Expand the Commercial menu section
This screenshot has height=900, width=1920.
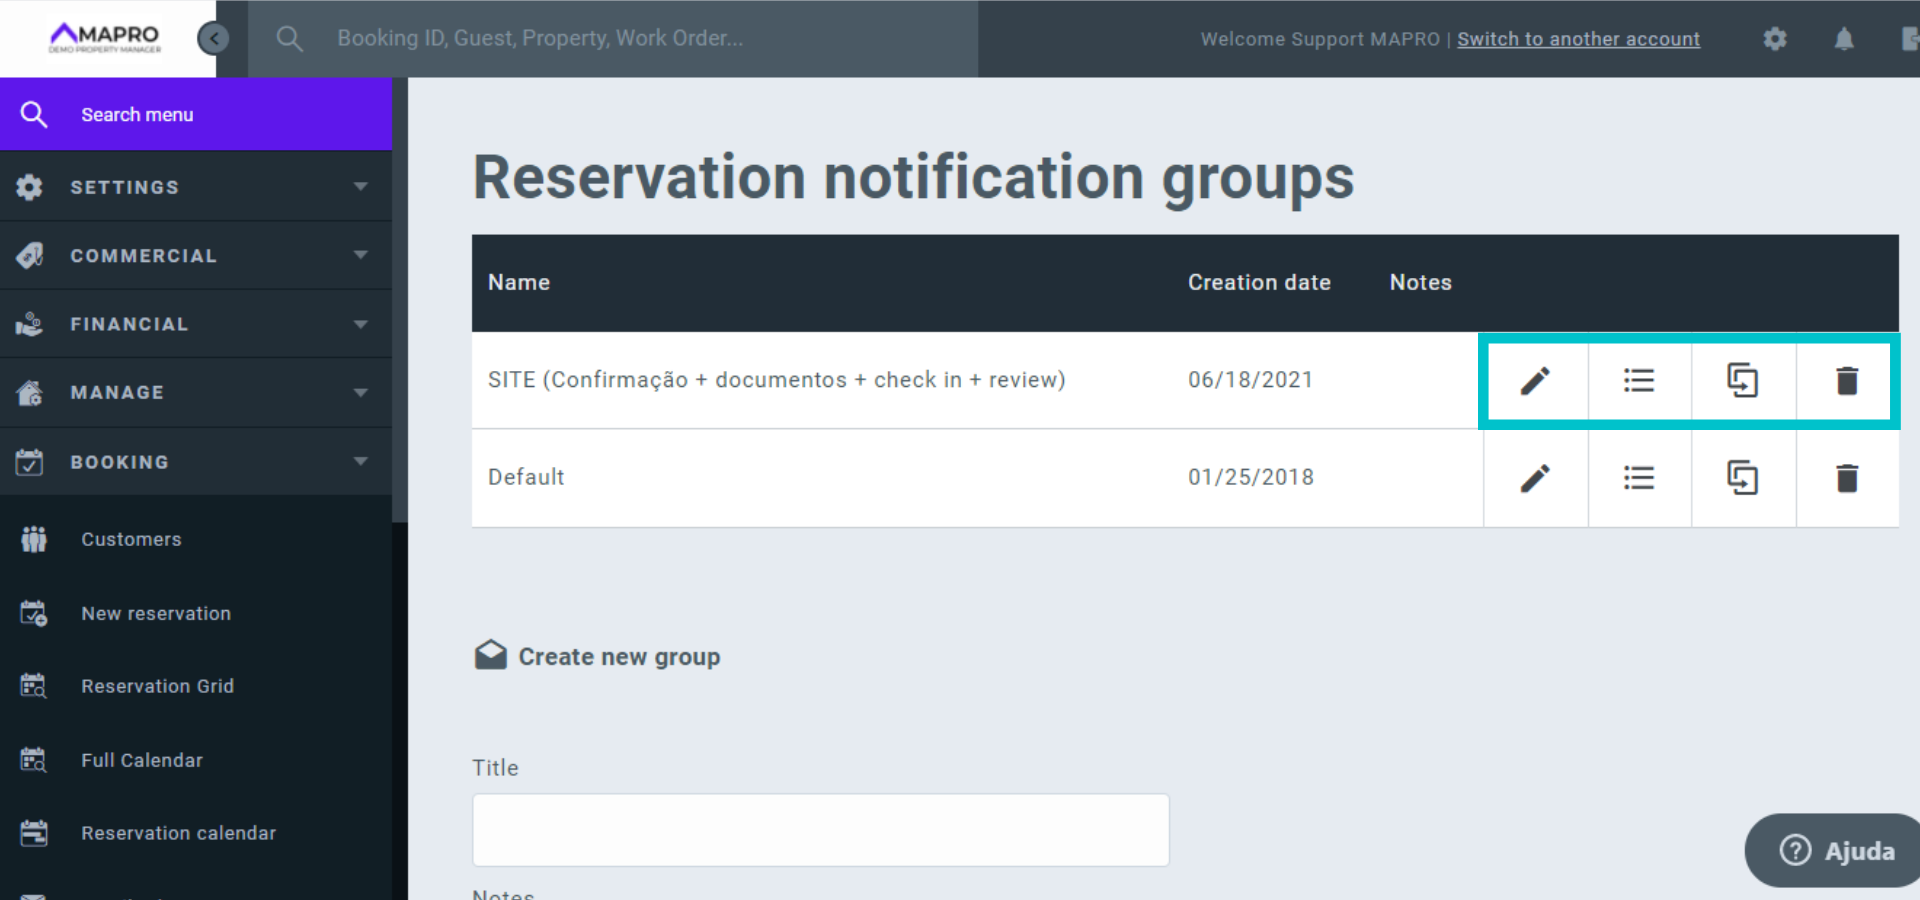[195, 256]
